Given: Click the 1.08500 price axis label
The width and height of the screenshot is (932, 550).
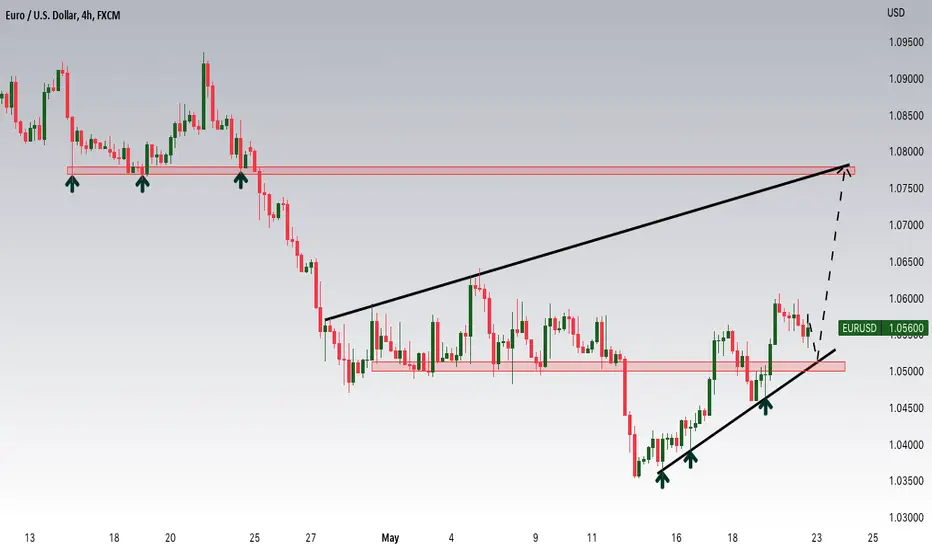Looking at the screenshot, I should [906, 116].
